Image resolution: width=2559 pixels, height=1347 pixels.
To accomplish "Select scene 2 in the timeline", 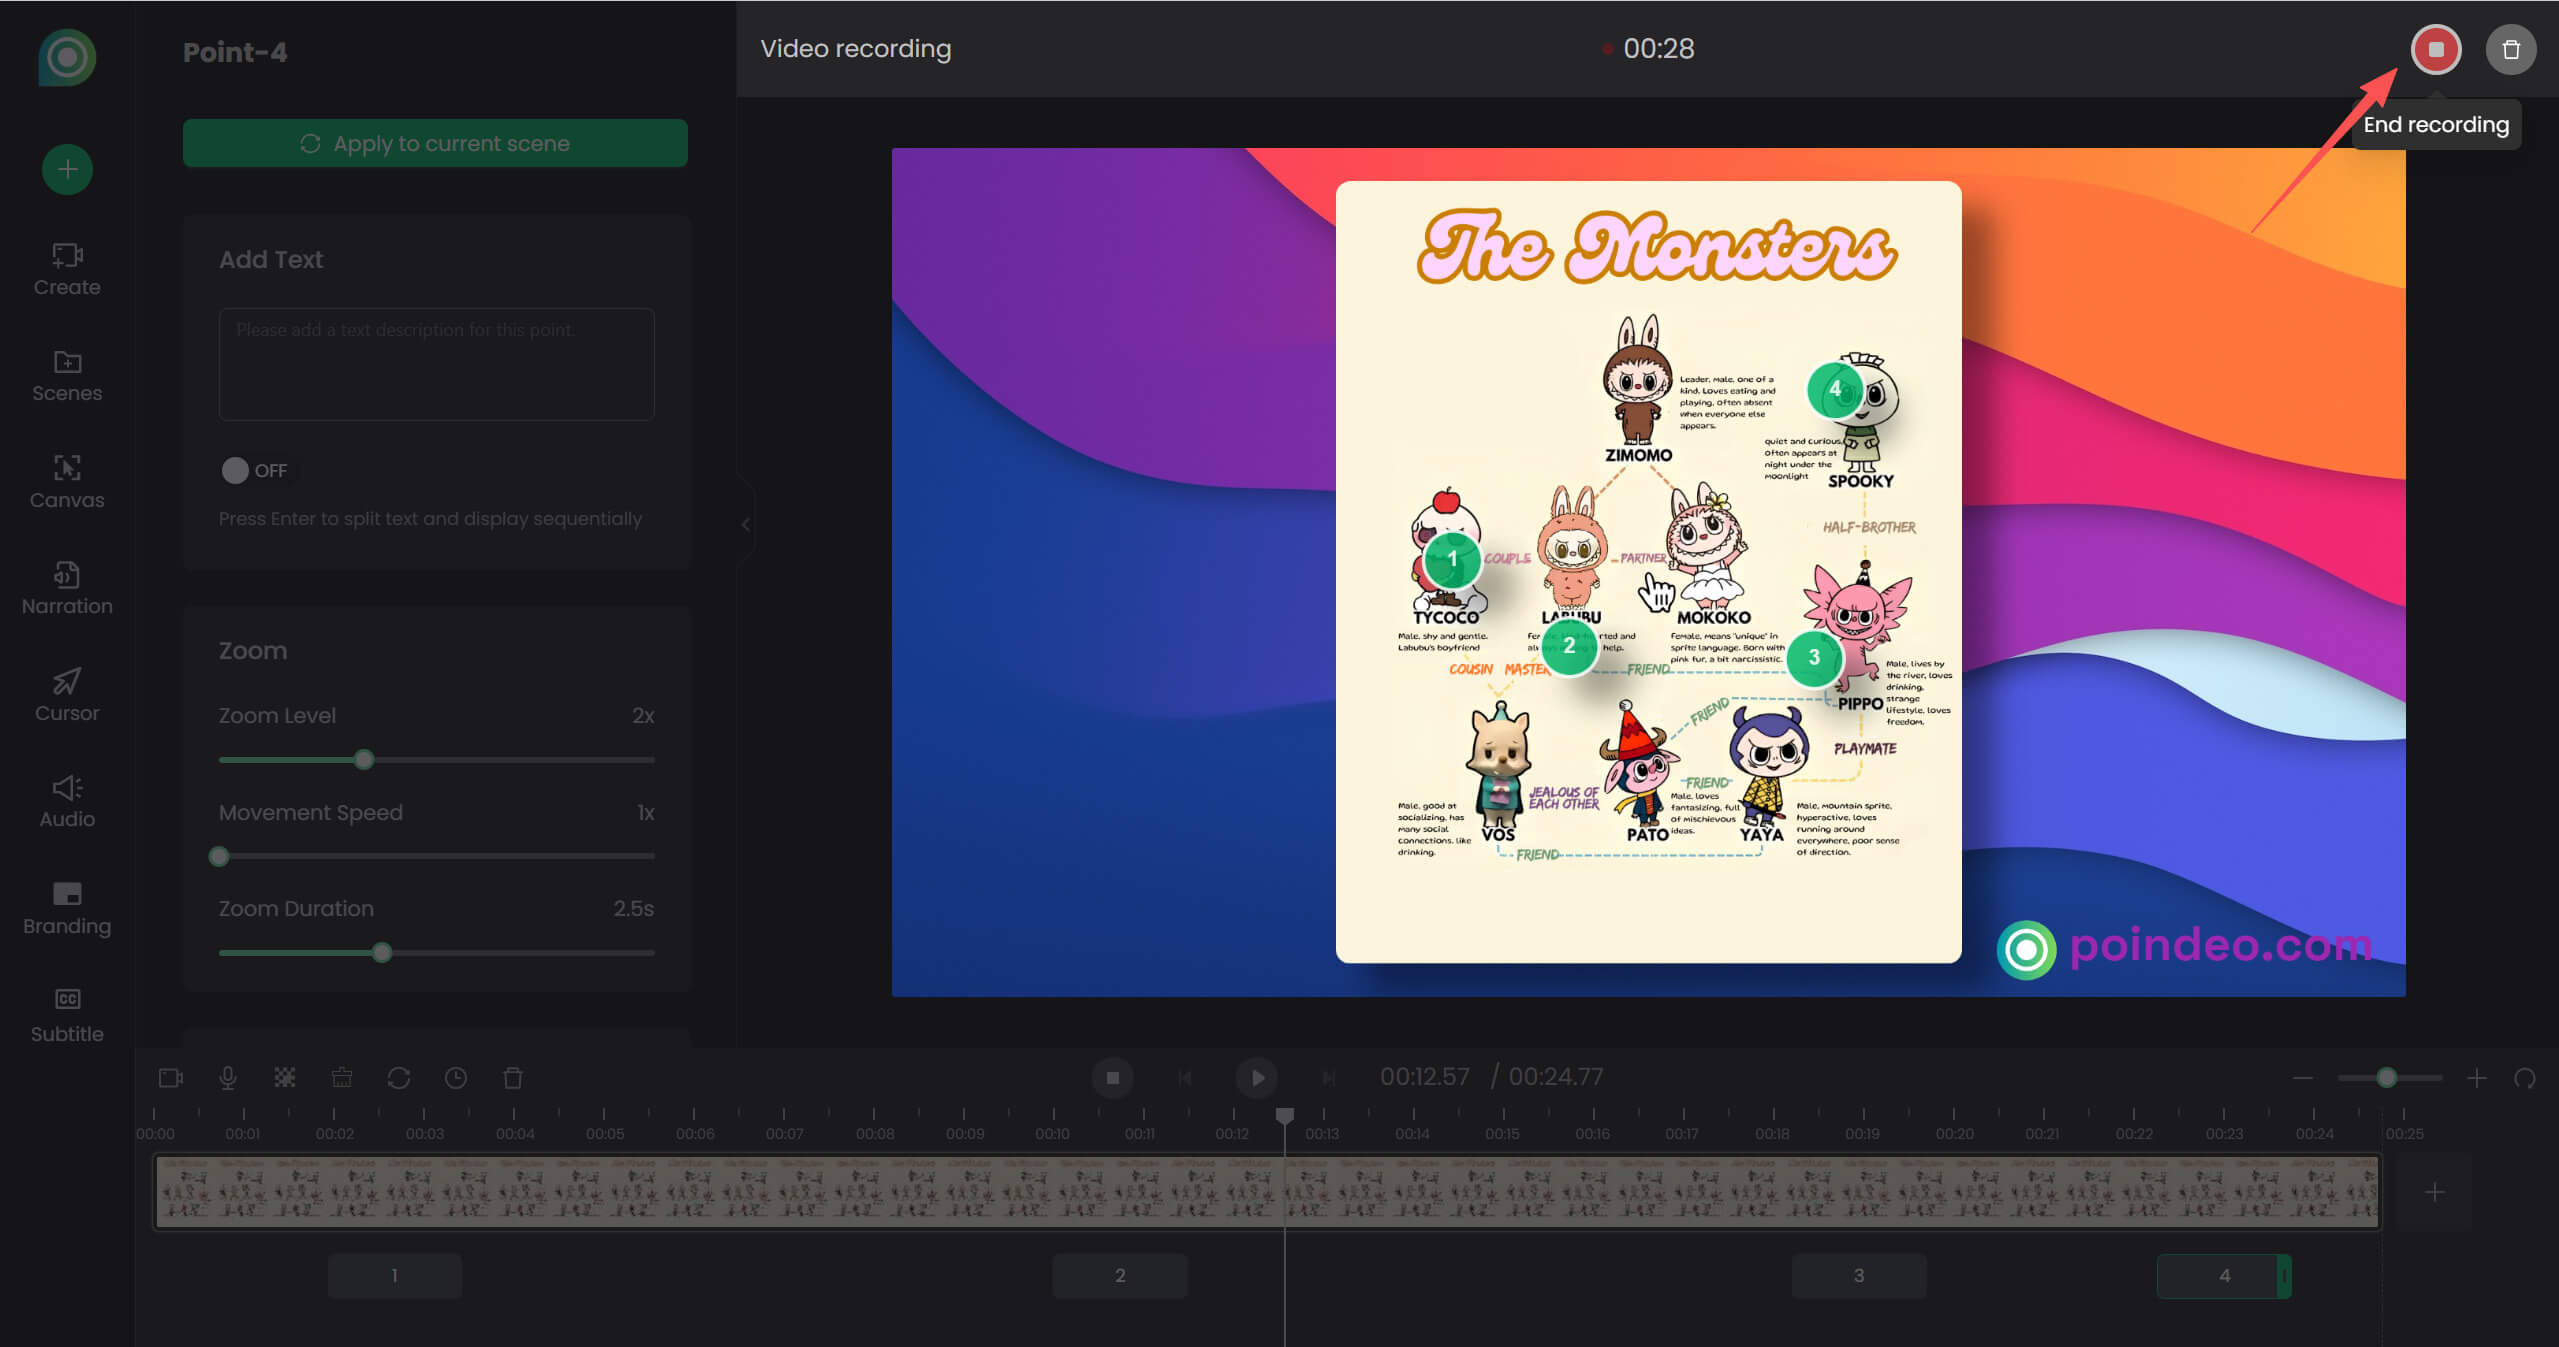I will coord(1119,1275).
